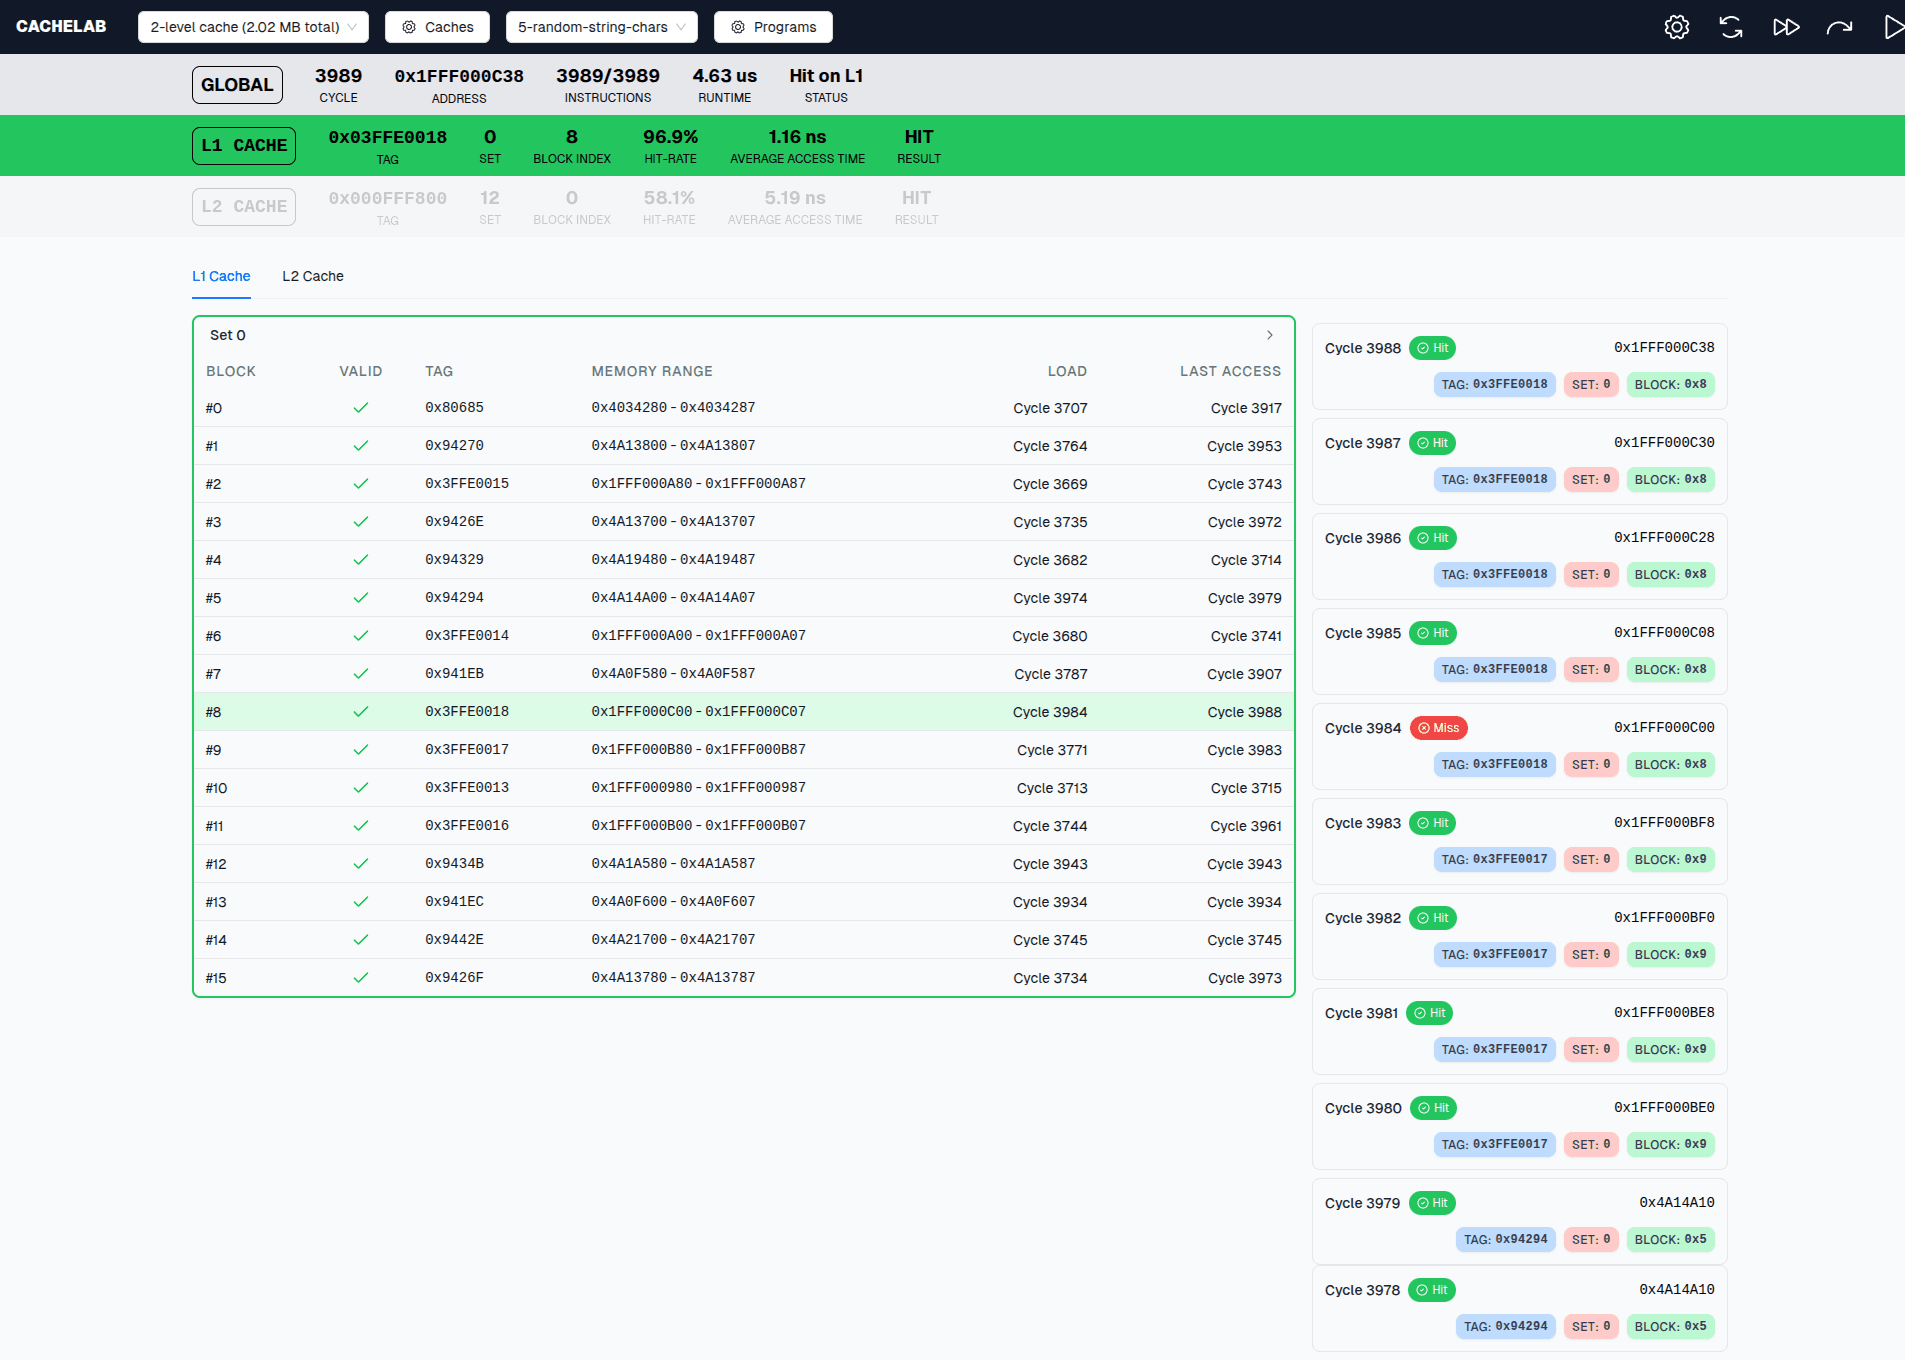The image size is (1905, 1360).
Task: Click memory range 0x4034280 - 0x4034287
Action: (673, 408)
